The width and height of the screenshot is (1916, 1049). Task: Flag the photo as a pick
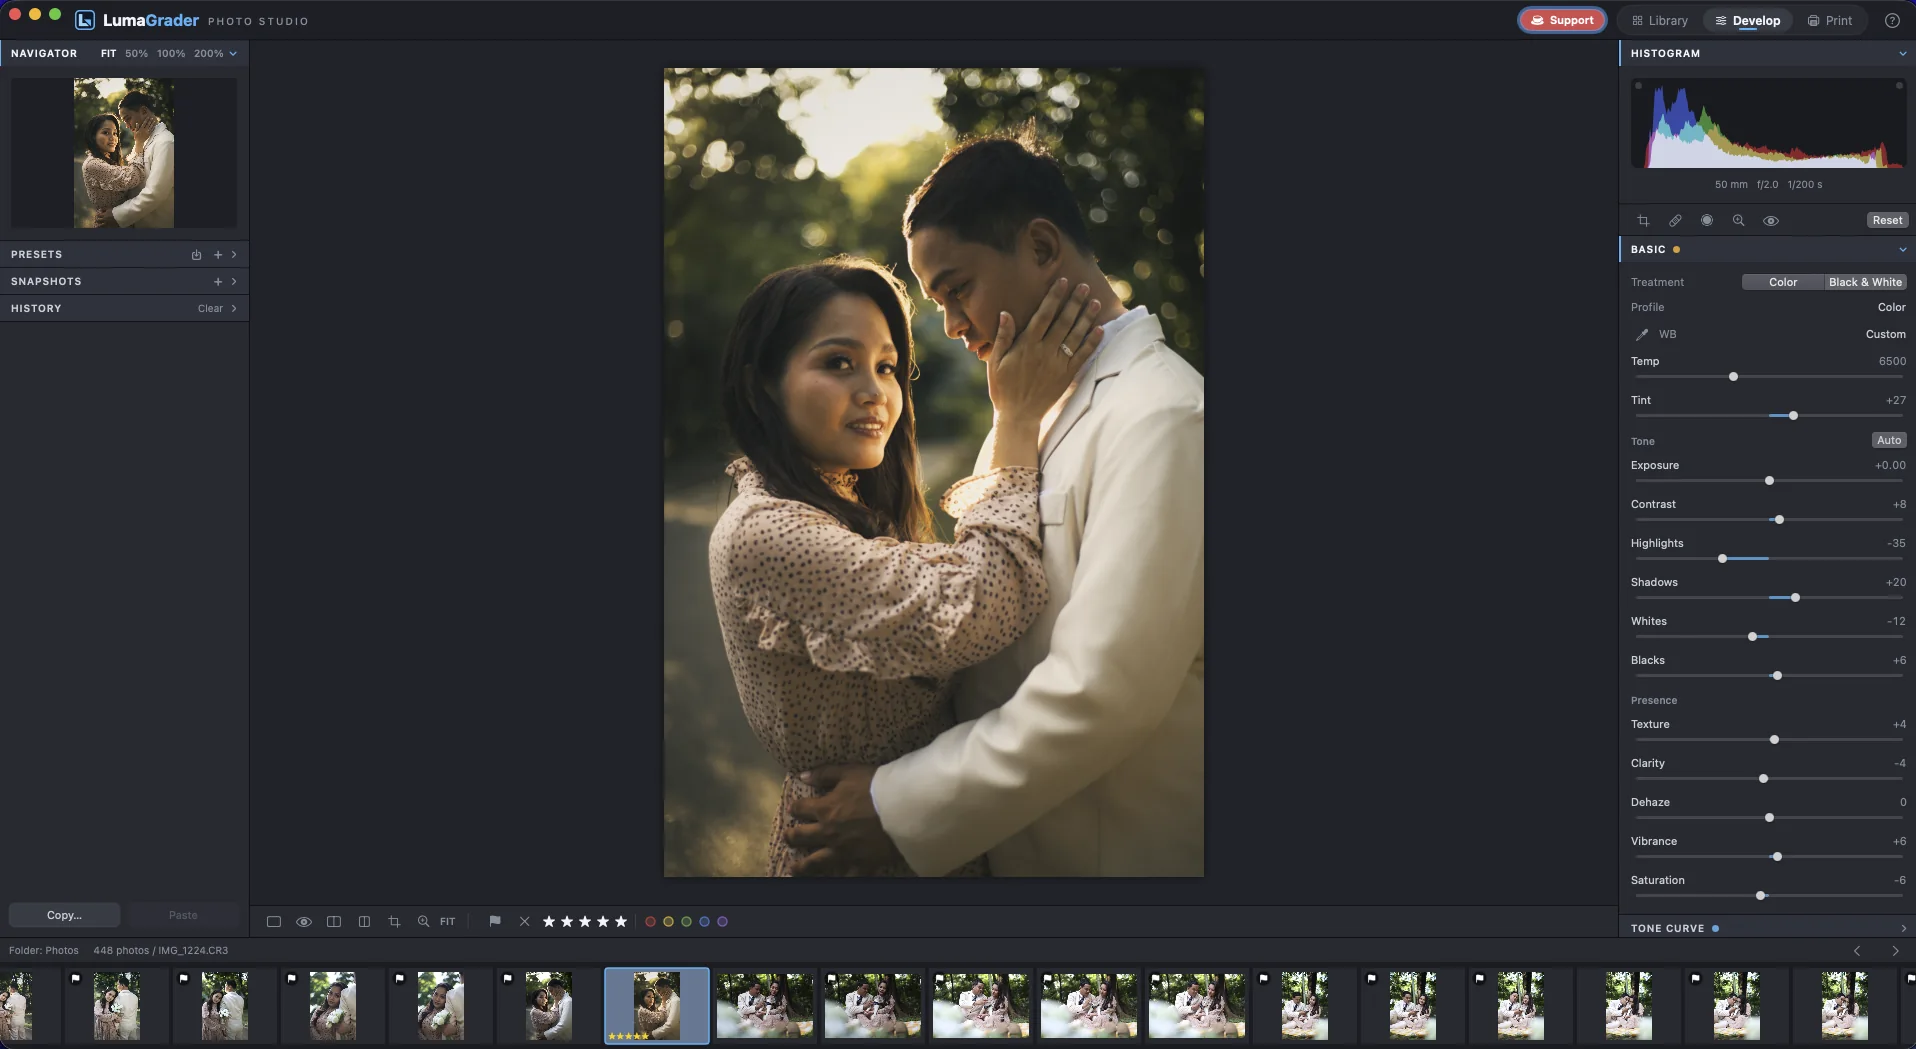click(495, 921)
